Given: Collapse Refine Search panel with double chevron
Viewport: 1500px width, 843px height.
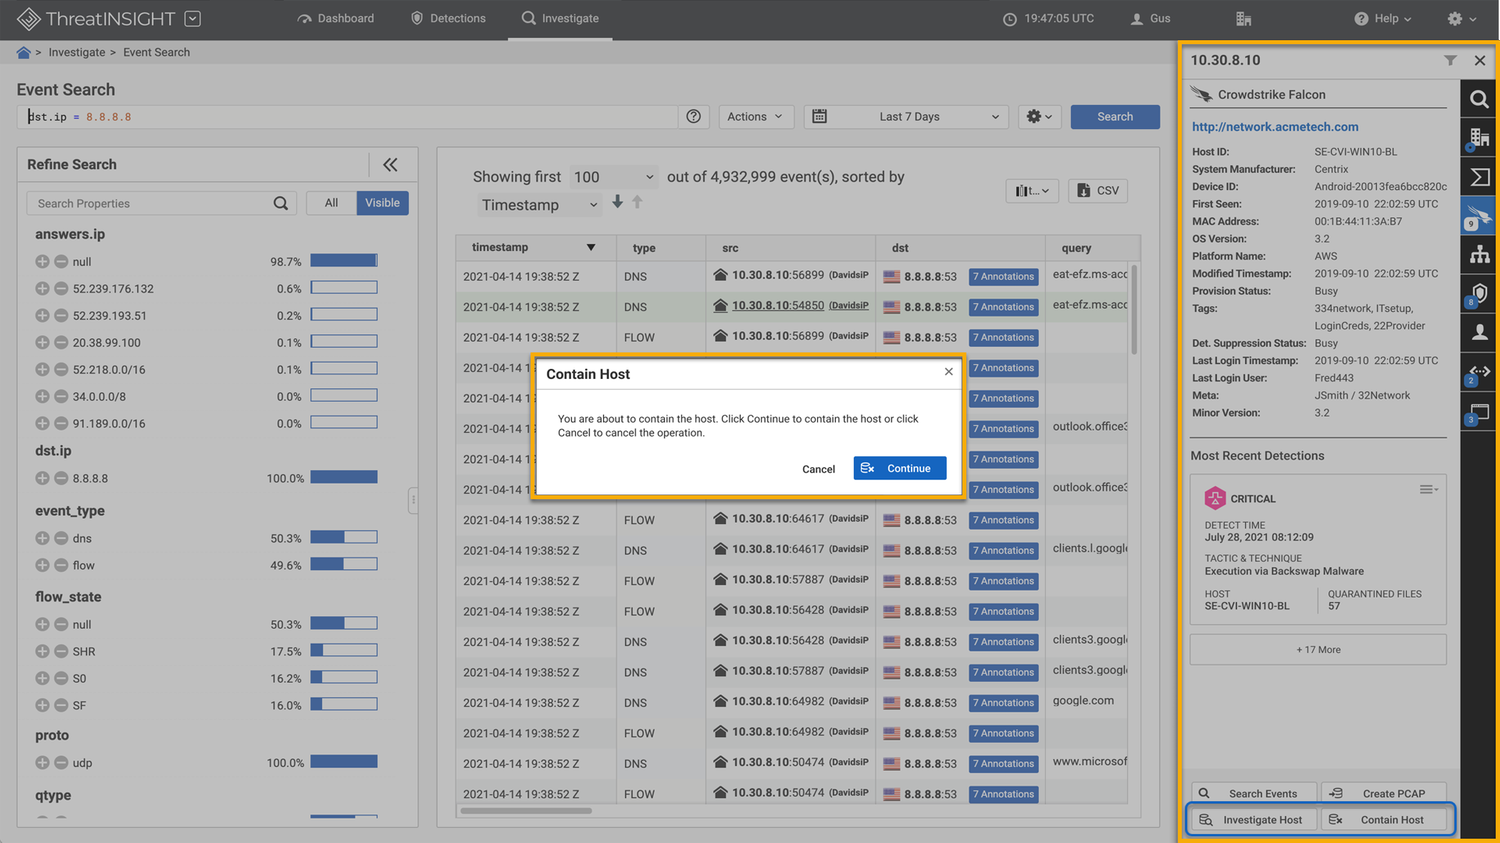Looking at the screenshot, I should tap(390, 165).
